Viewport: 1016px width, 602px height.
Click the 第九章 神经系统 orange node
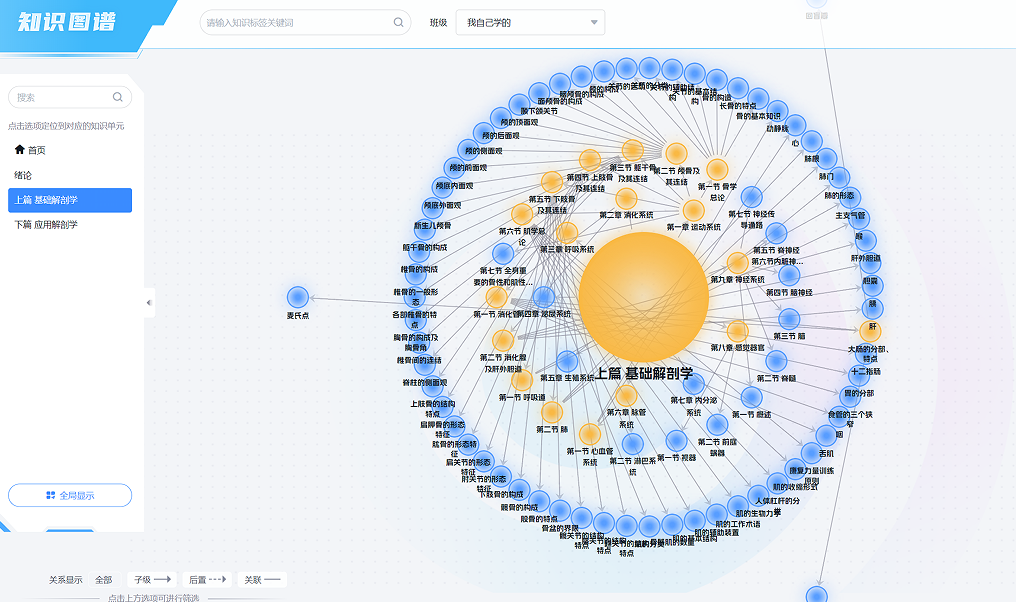click(737, 262)
